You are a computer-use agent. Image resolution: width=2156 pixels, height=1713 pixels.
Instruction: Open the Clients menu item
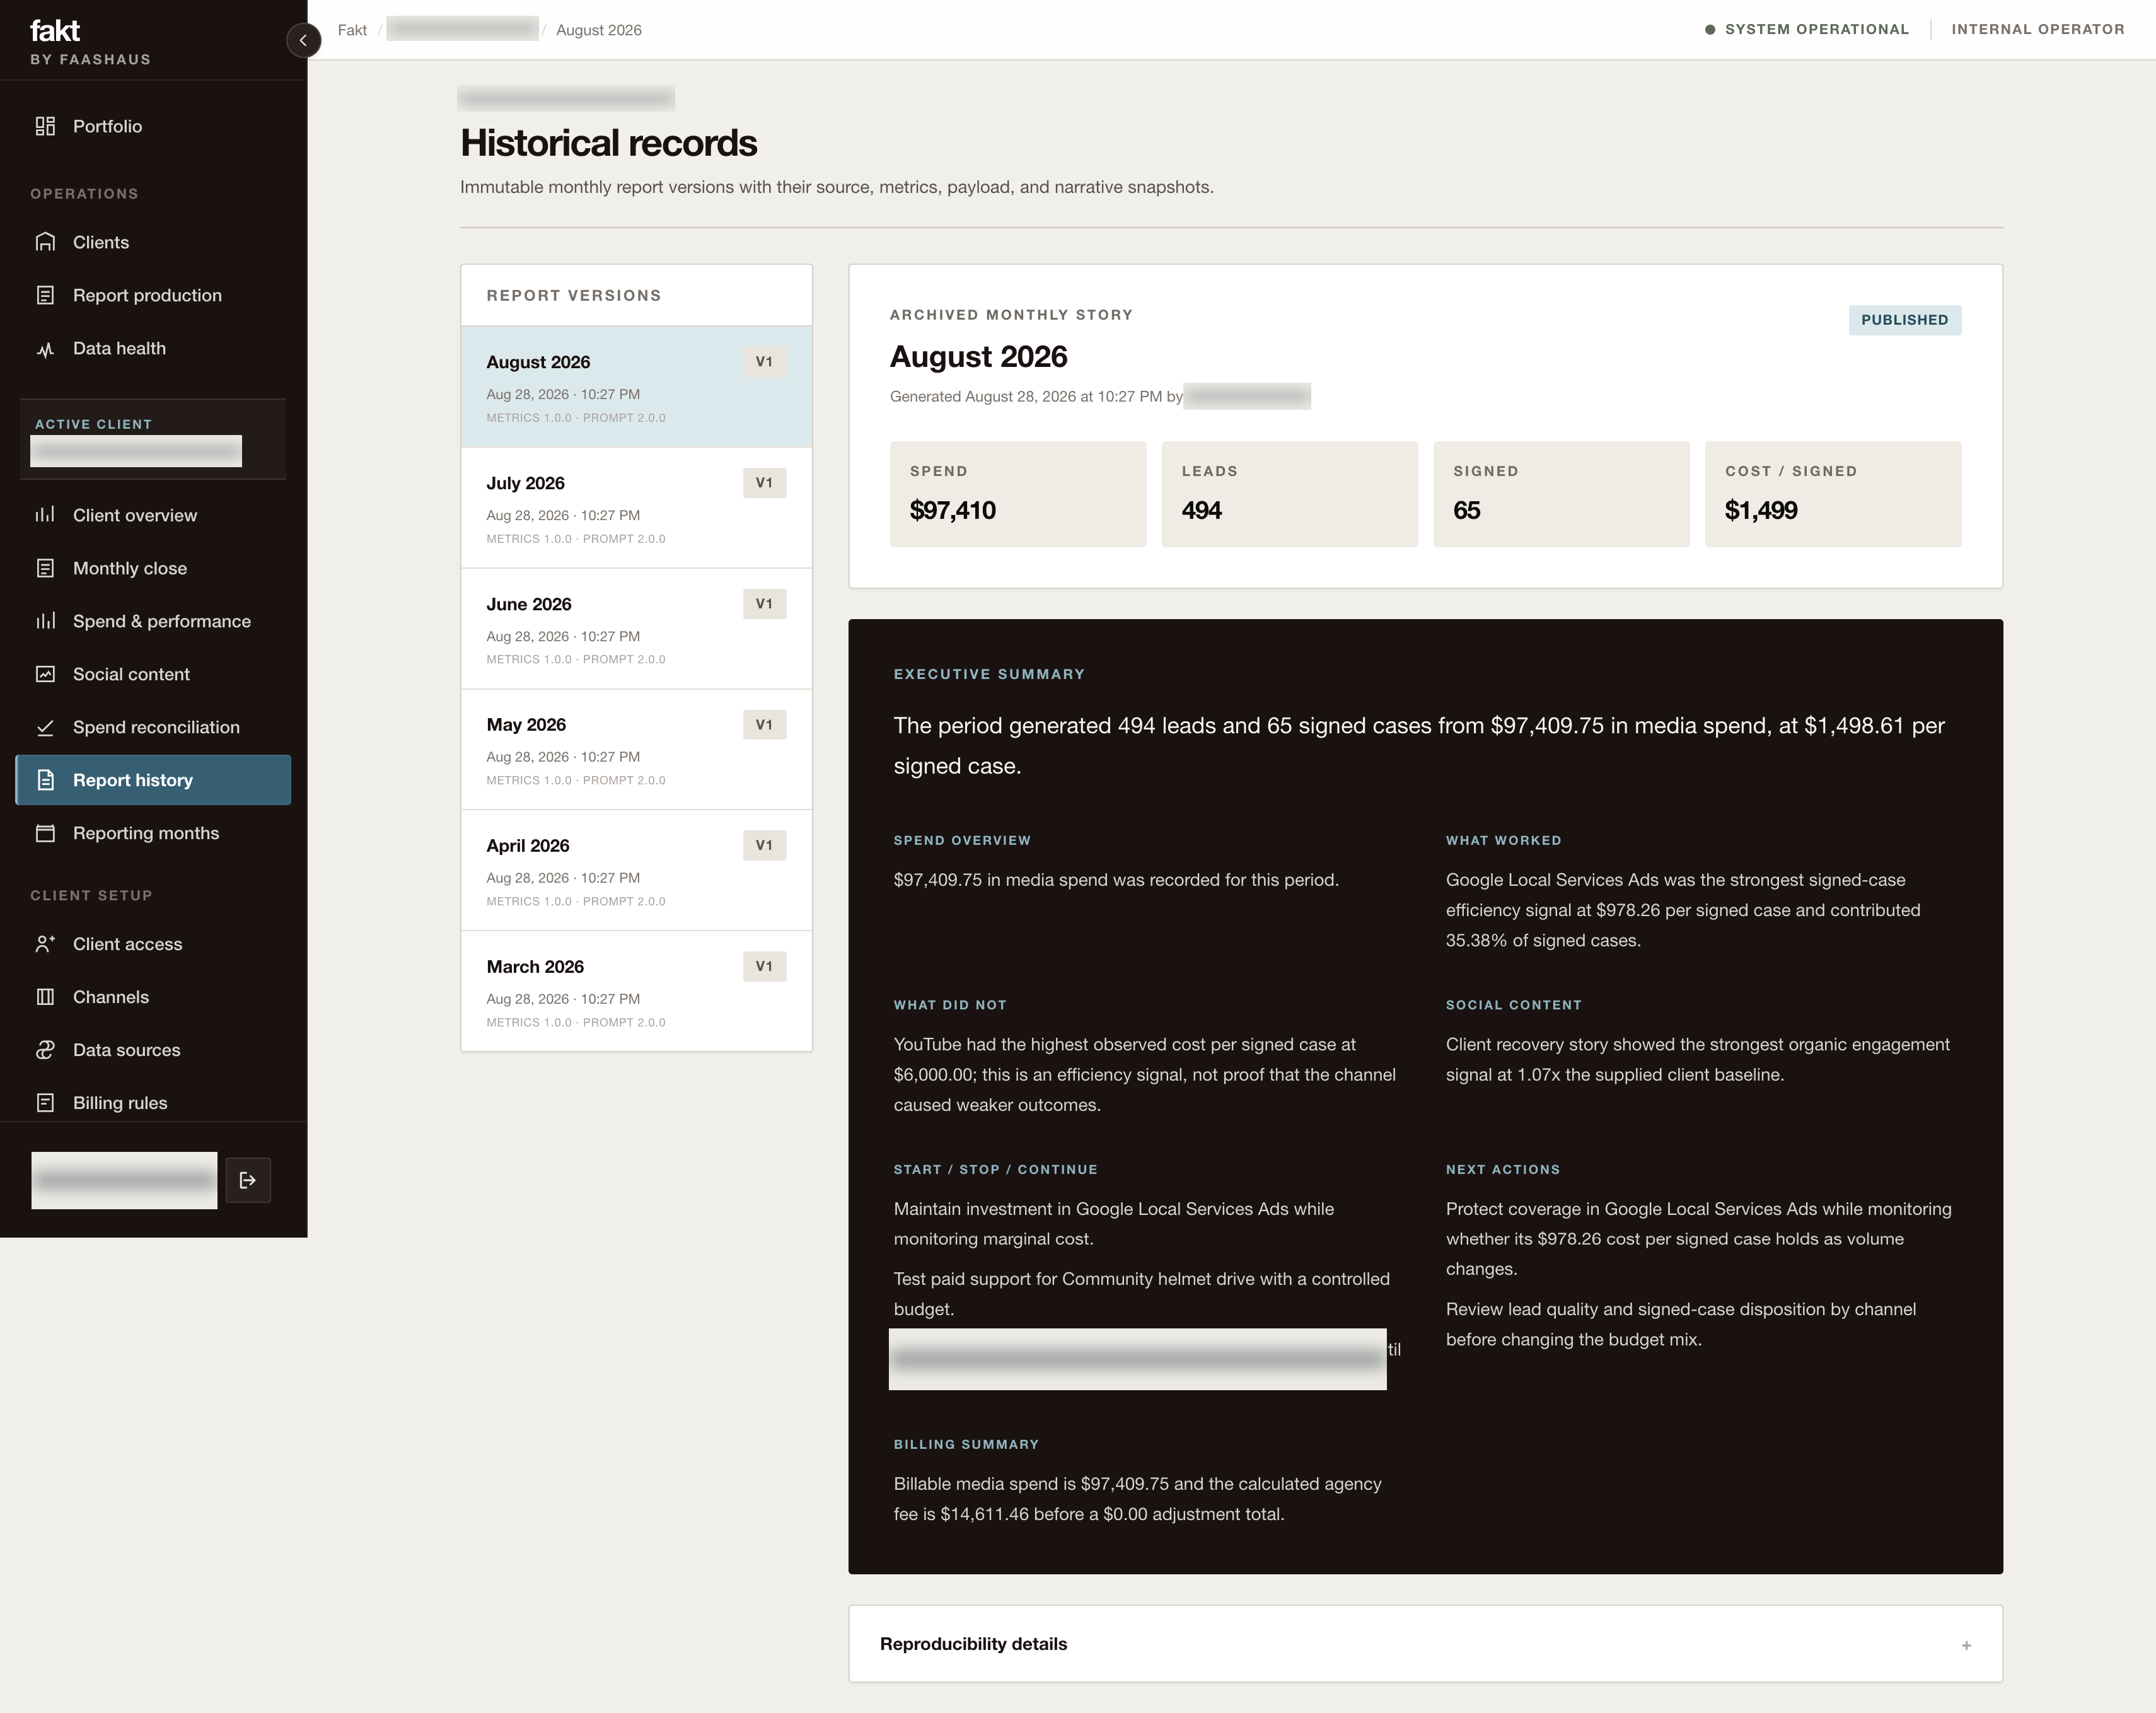153,242
